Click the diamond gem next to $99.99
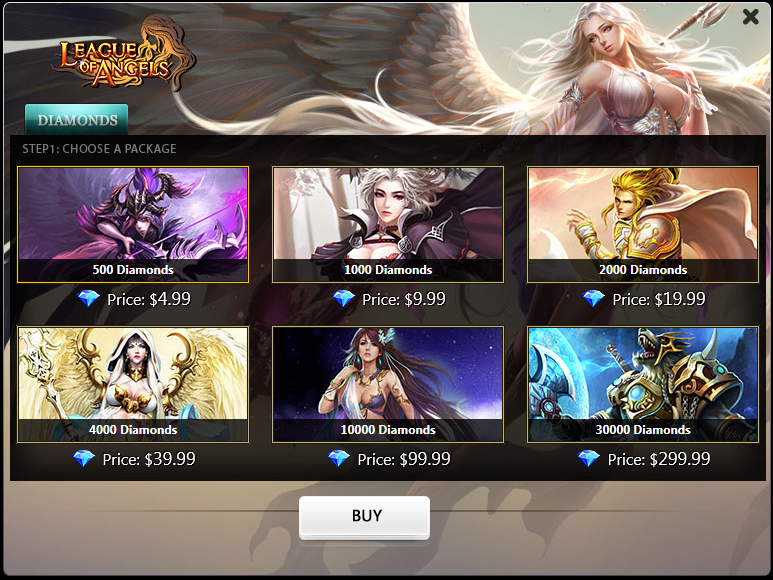 click(x=339, y=459)
